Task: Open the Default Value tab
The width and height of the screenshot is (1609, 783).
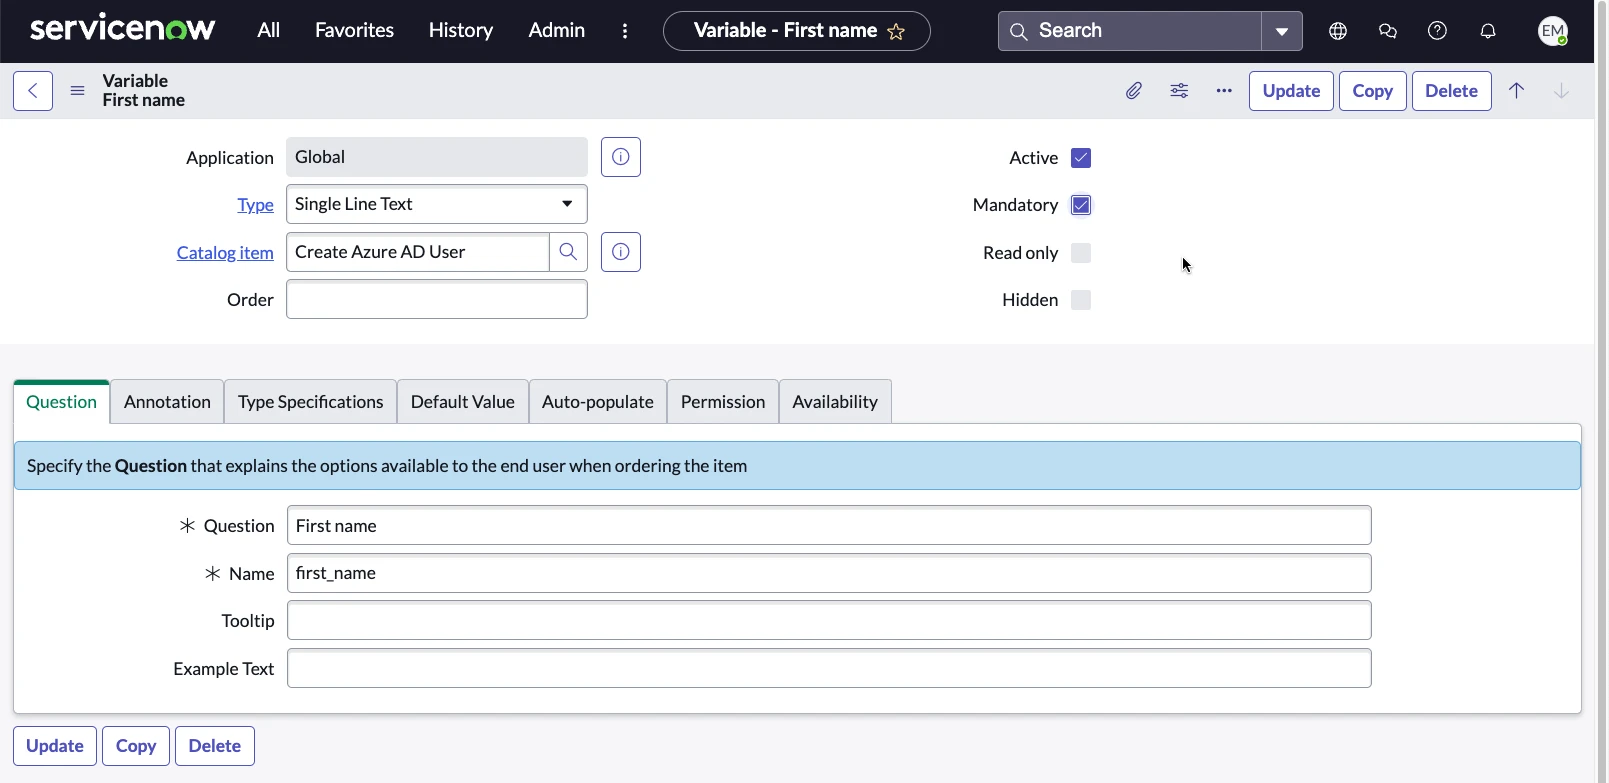Action: 462,402
